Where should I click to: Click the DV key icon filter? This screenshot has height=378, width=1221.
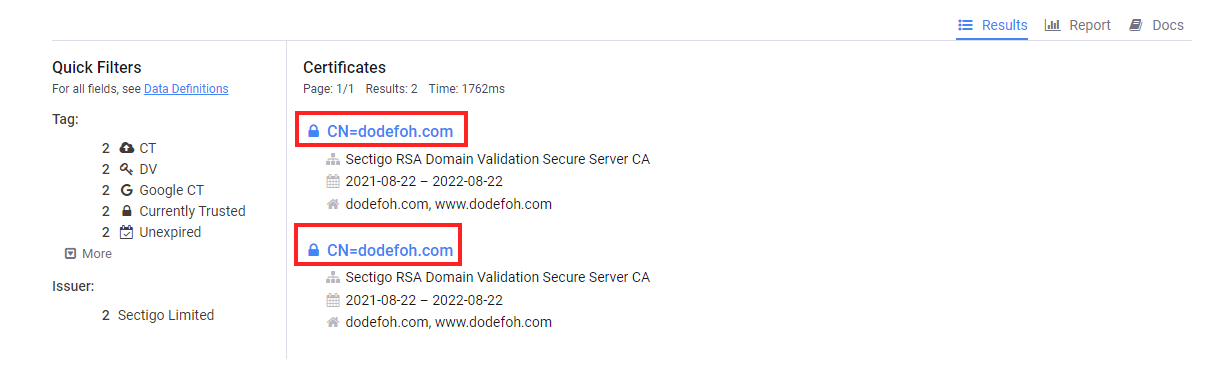[126, 169]
